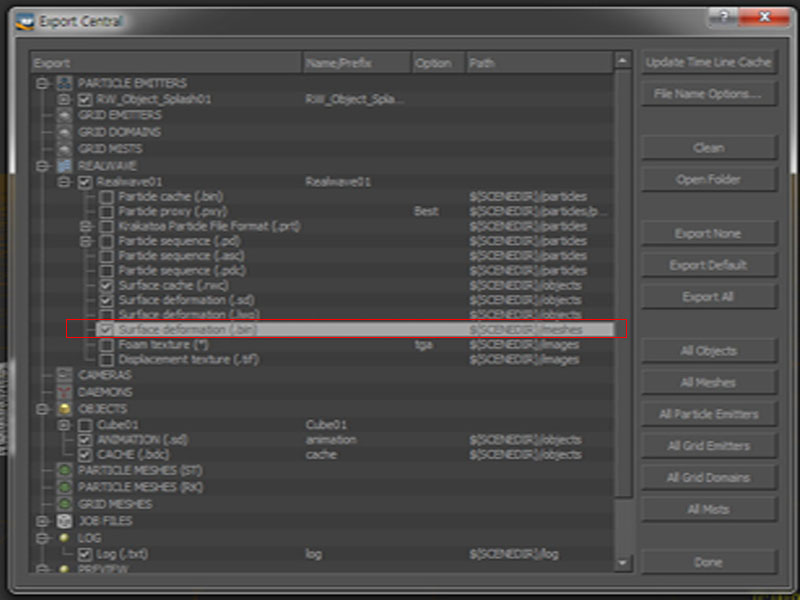
Task: Click the Name/Prefix column header
Action: point(356,63)
